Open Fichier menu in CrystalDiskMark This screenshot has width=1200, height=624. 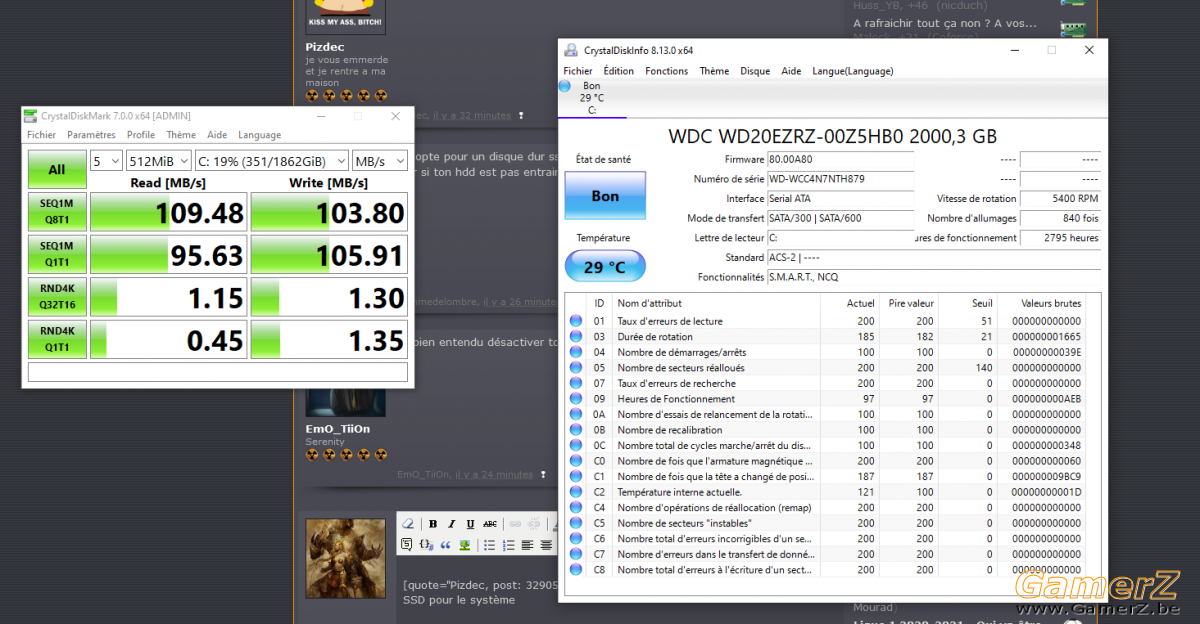(41, 135)
